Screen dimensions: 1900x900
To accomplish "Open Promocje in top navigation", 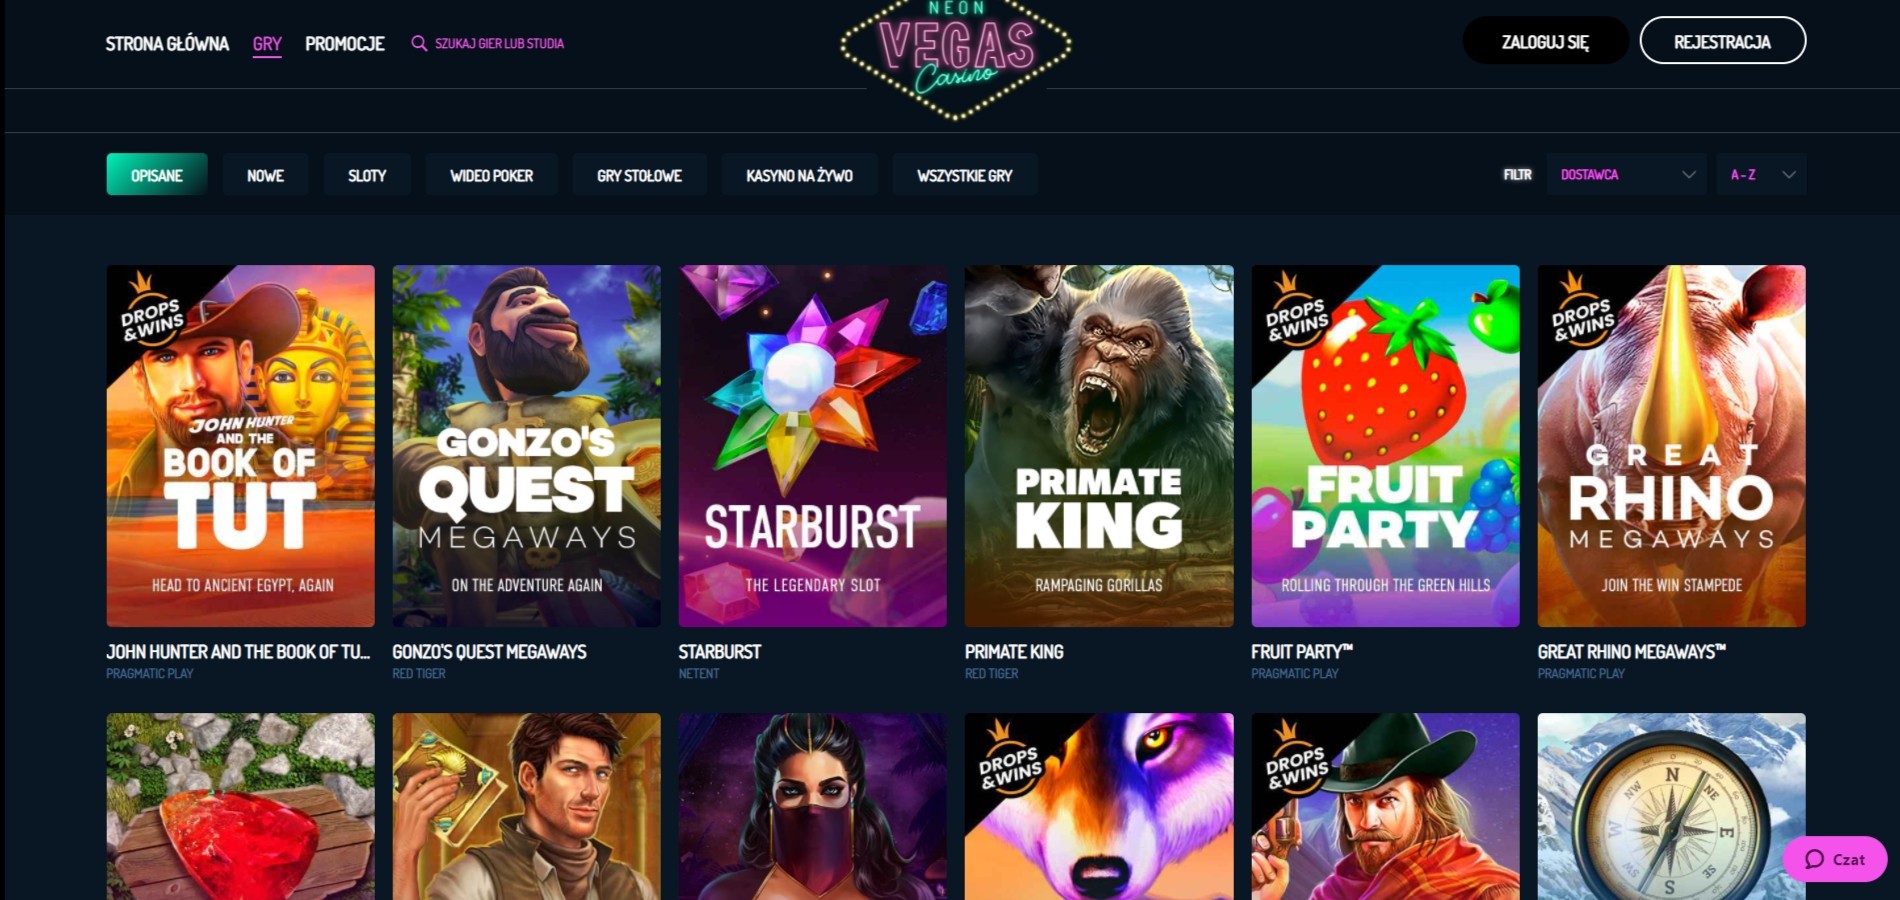I will pos(345,44).
